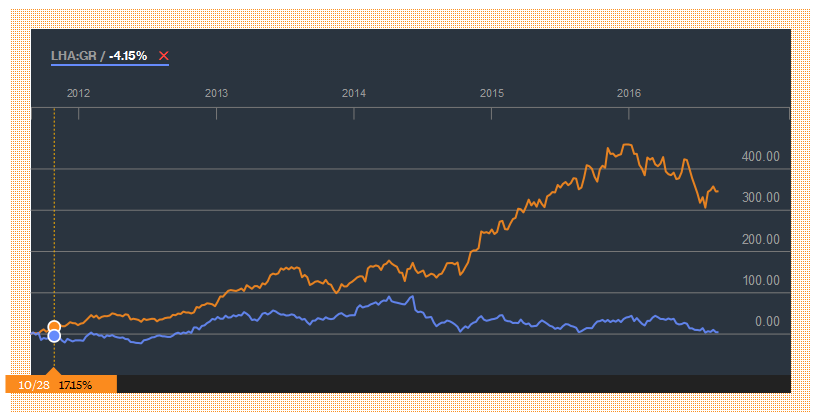Click the 200.00 y-axis label

(x=759, y=239)
